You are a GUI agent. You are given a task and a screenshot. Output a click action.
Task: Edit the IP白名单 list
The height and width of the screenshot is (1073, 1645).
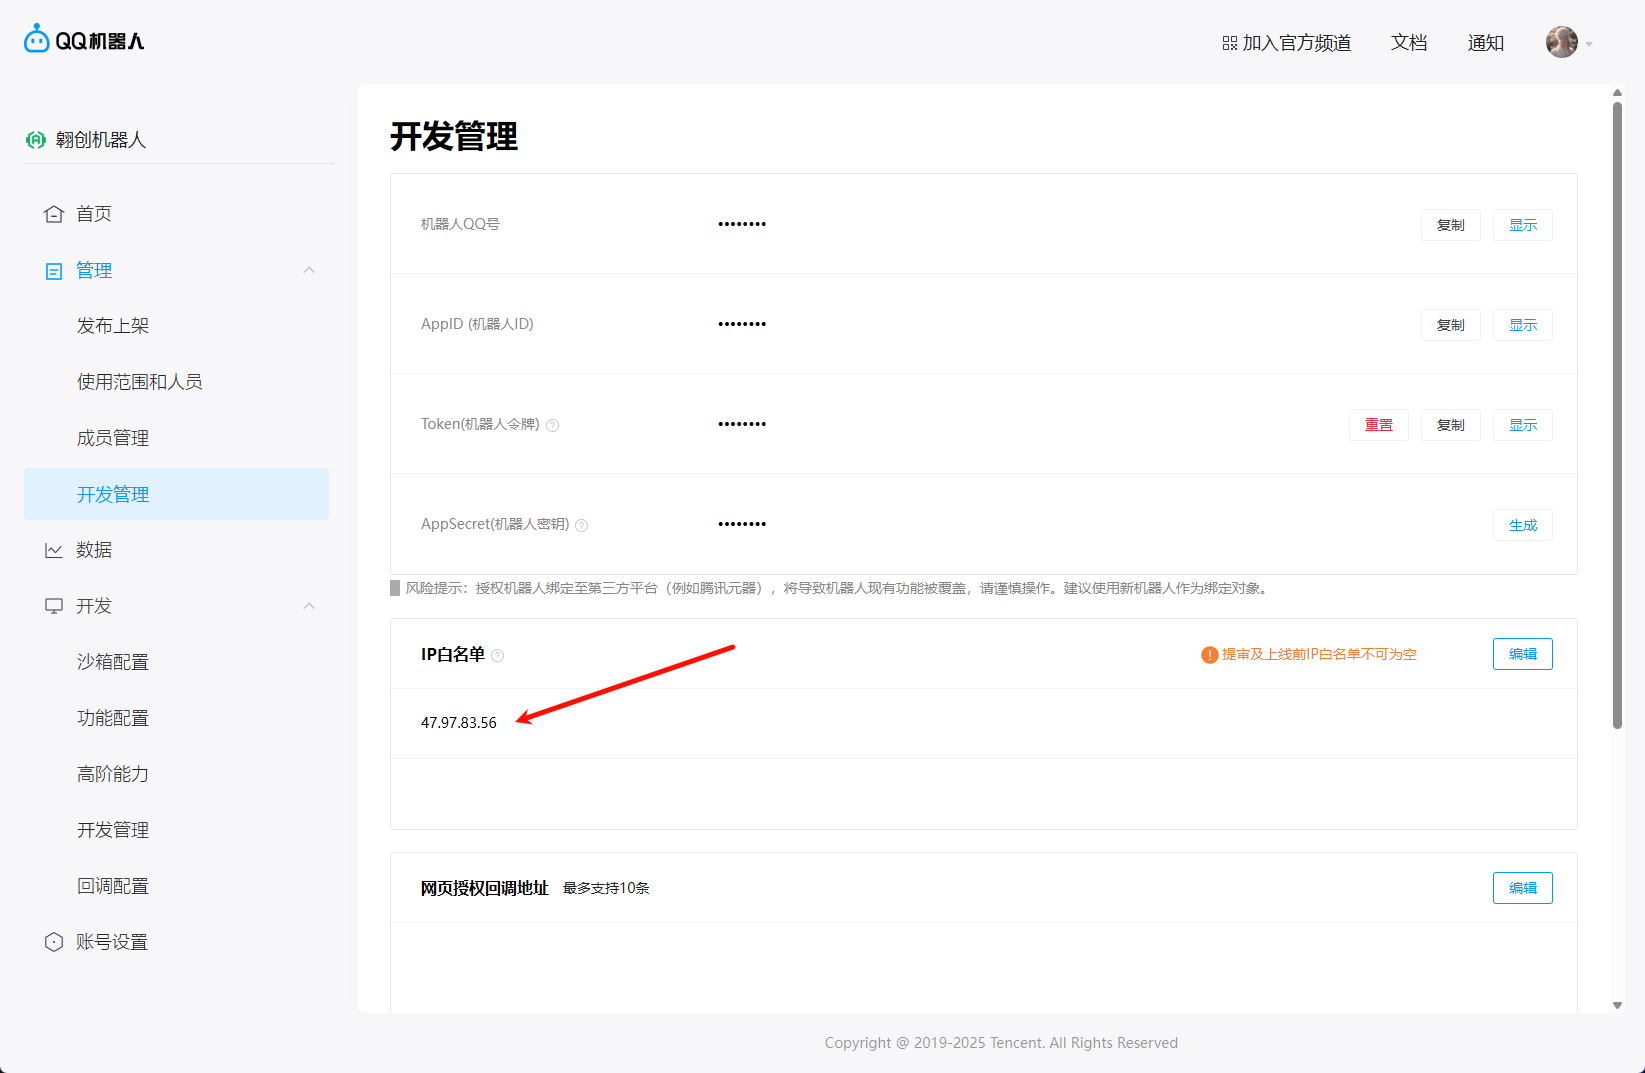(1522, 654)
